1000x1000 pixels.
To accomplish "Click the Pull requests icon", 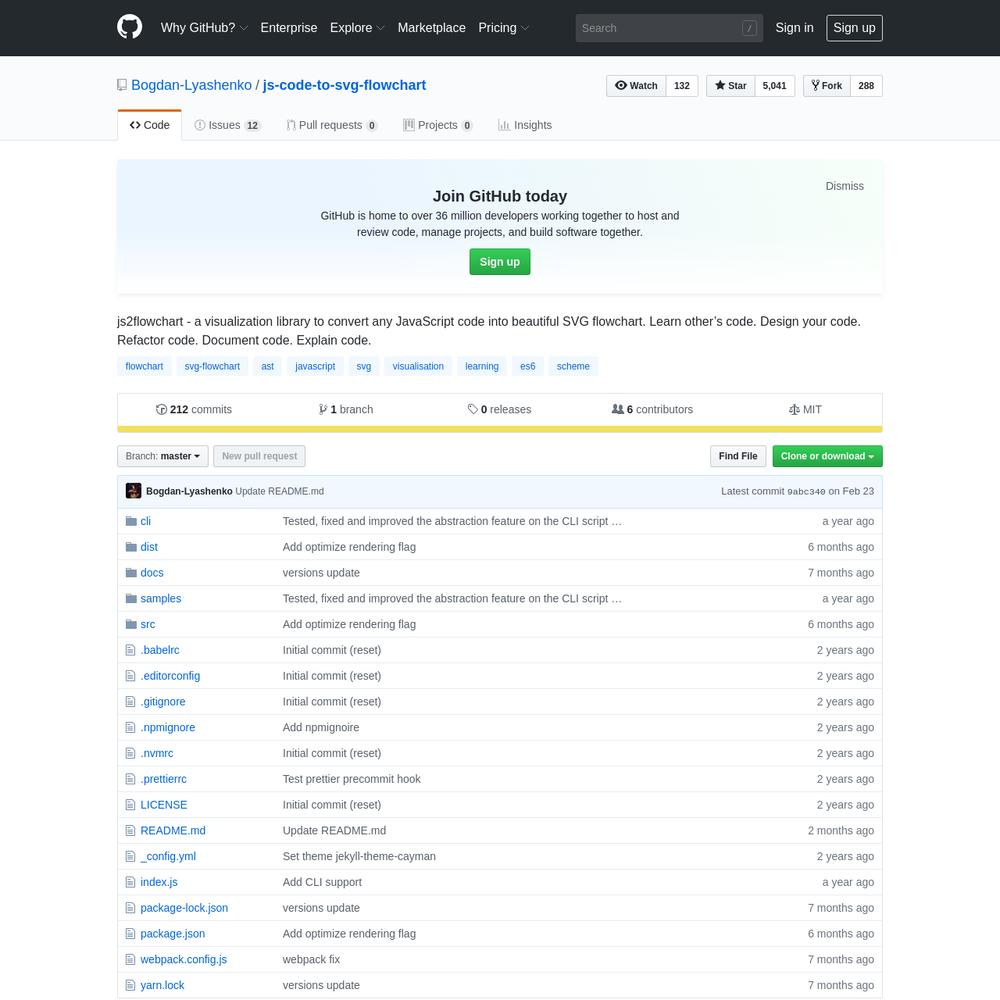I will tap(291, 125).
